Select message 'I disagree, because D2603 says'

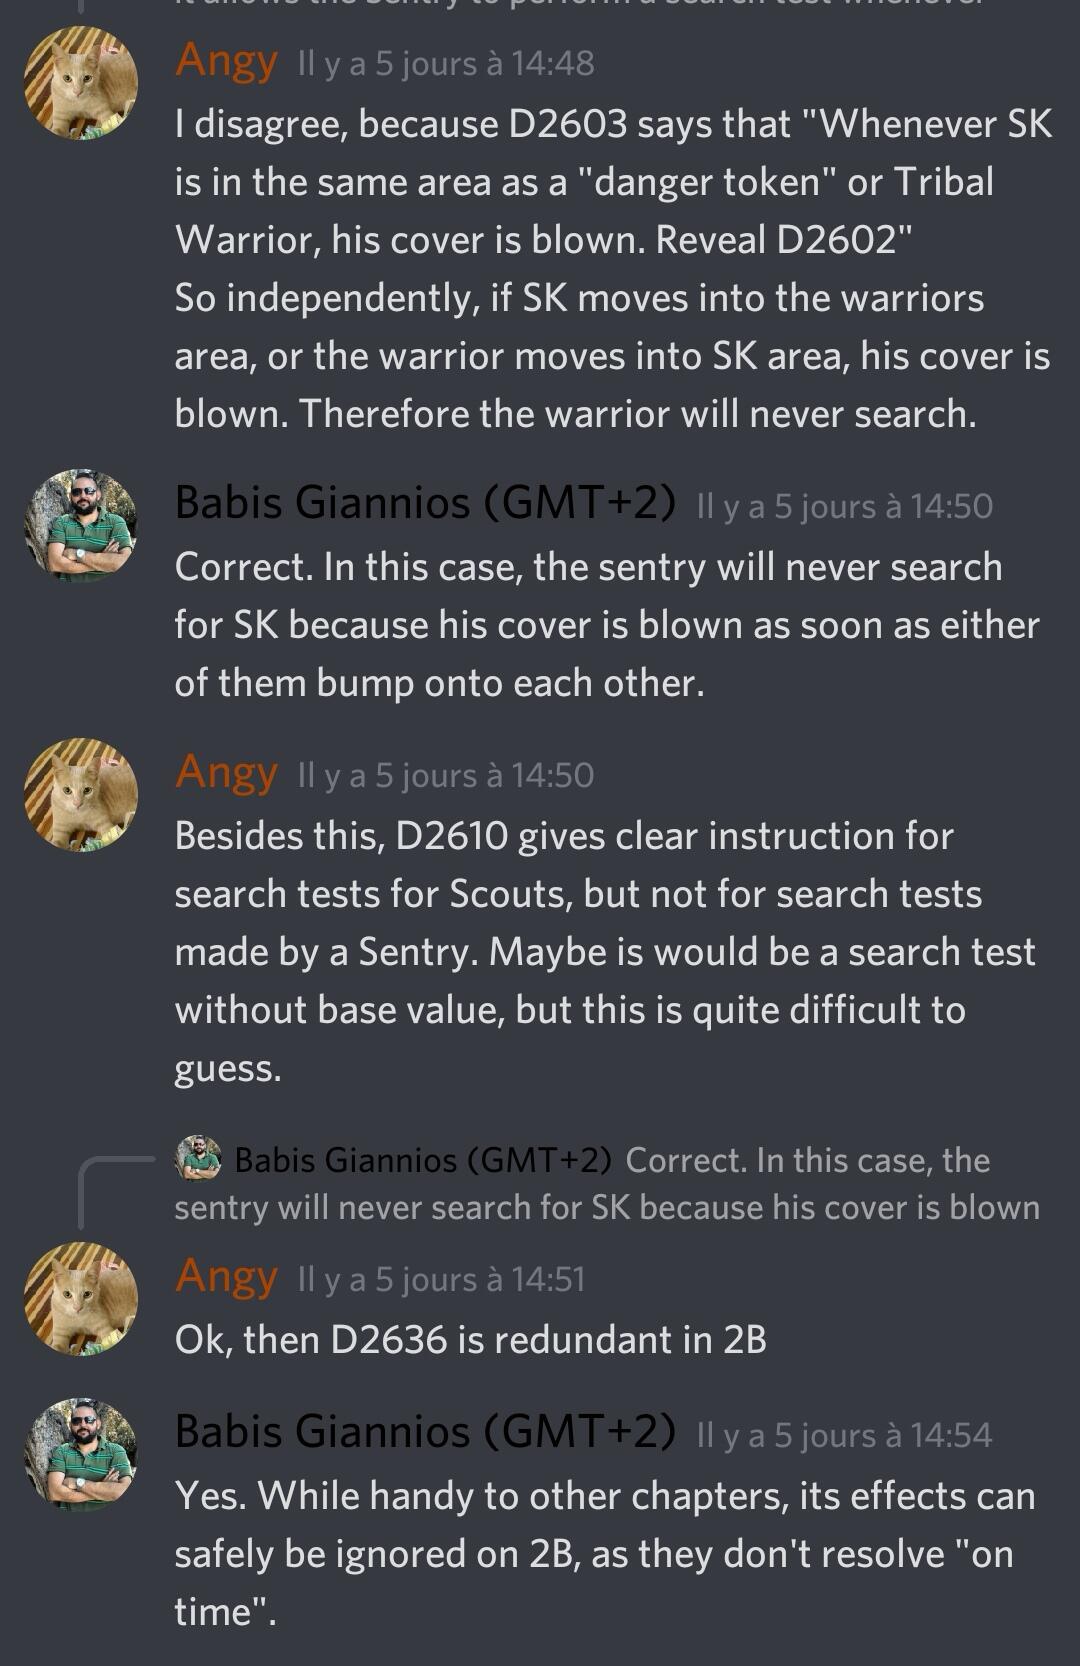613,269
